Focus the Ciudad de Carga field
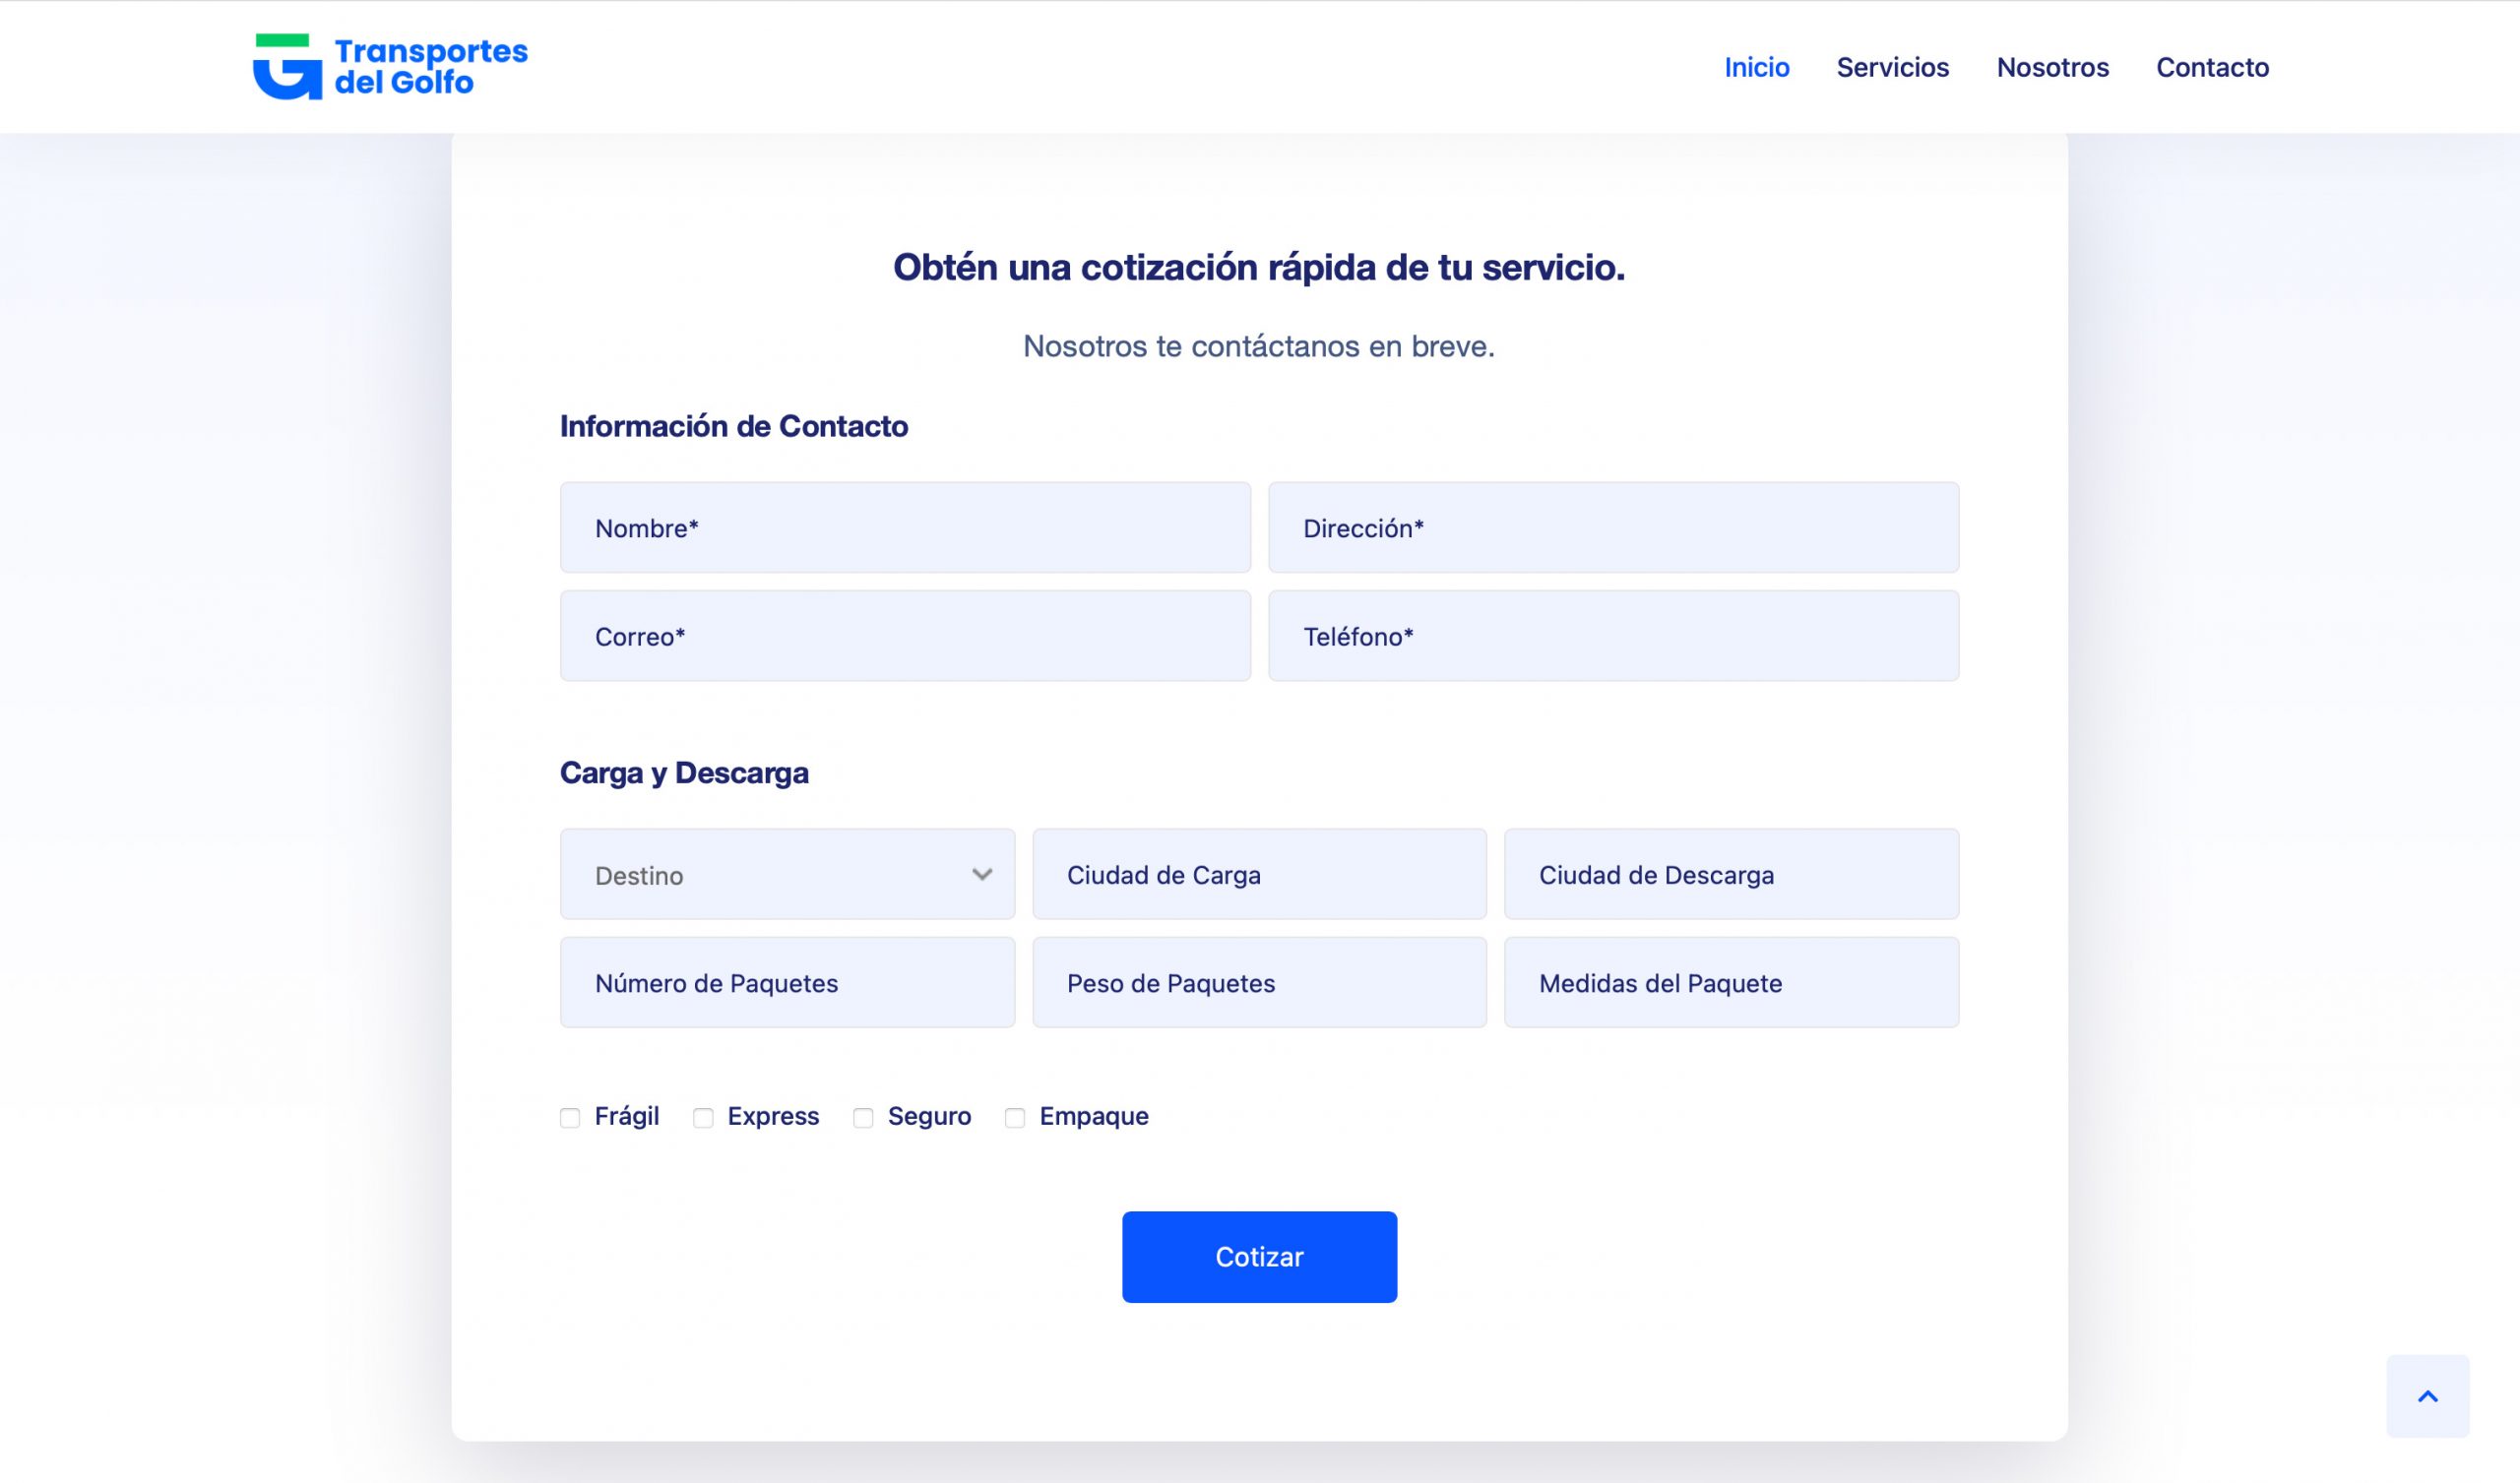 coord(1259,875)
